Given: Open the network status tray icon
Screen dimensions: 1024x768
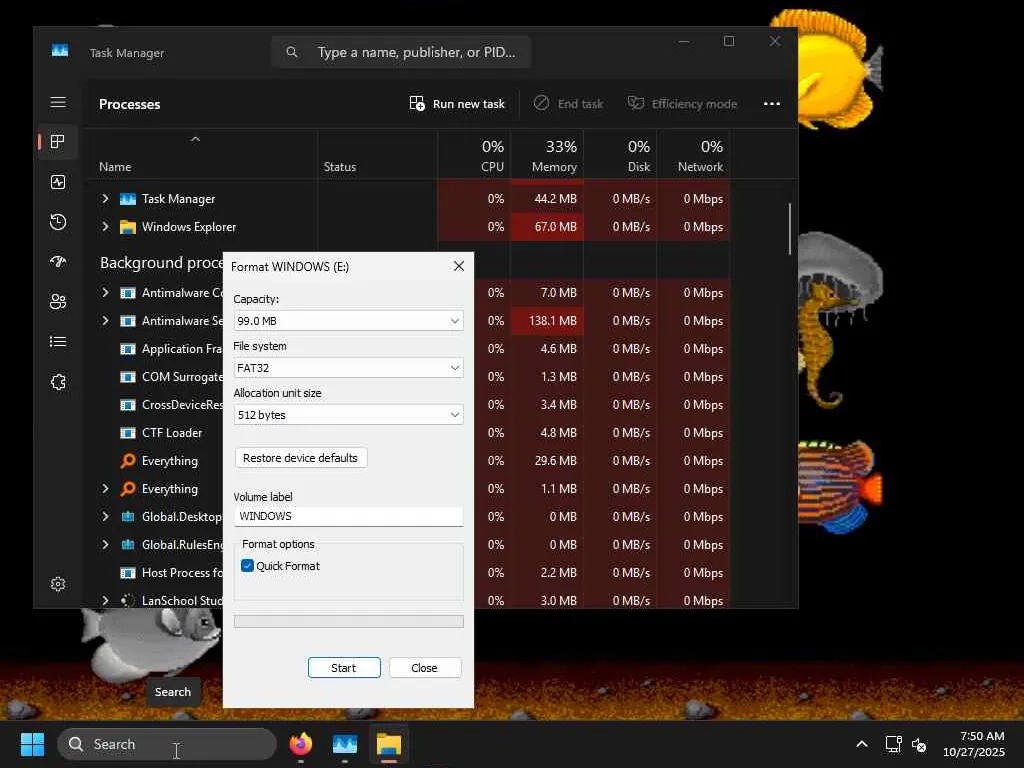Looking at the screenshot, I should 893,744.
